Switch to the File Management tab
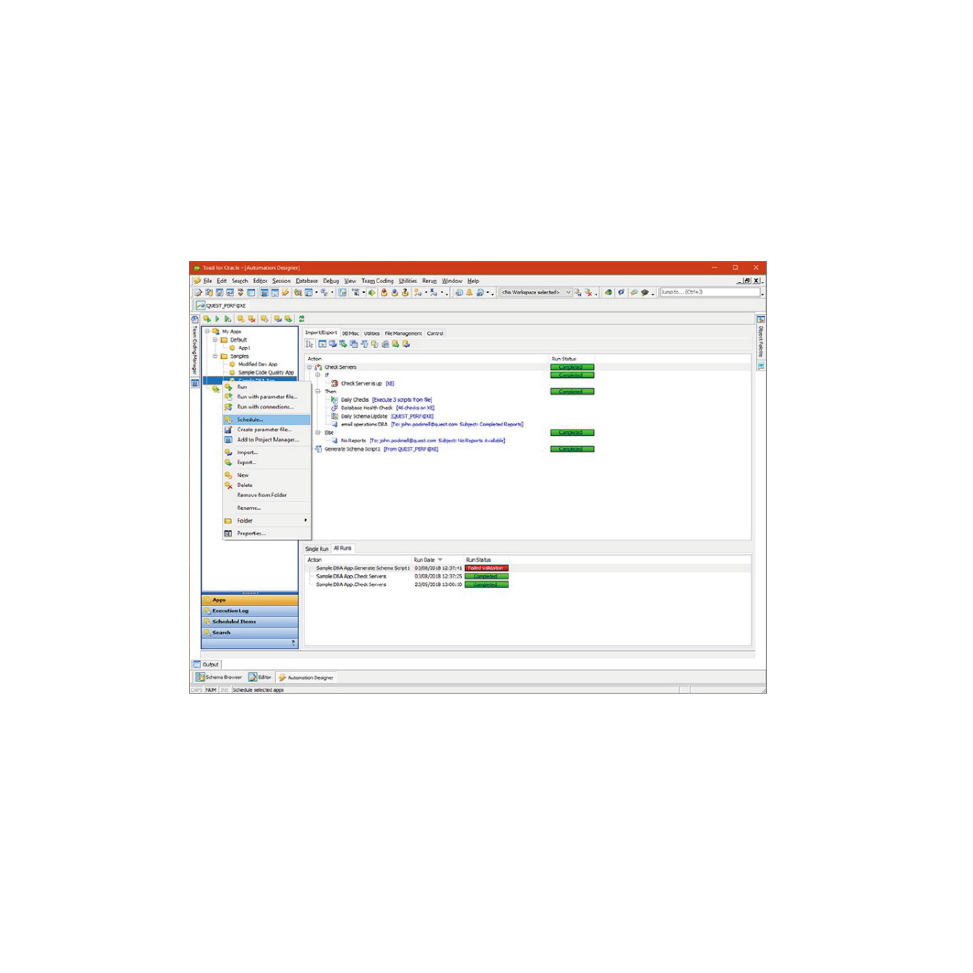973x973 pixels. pos(403,333)
